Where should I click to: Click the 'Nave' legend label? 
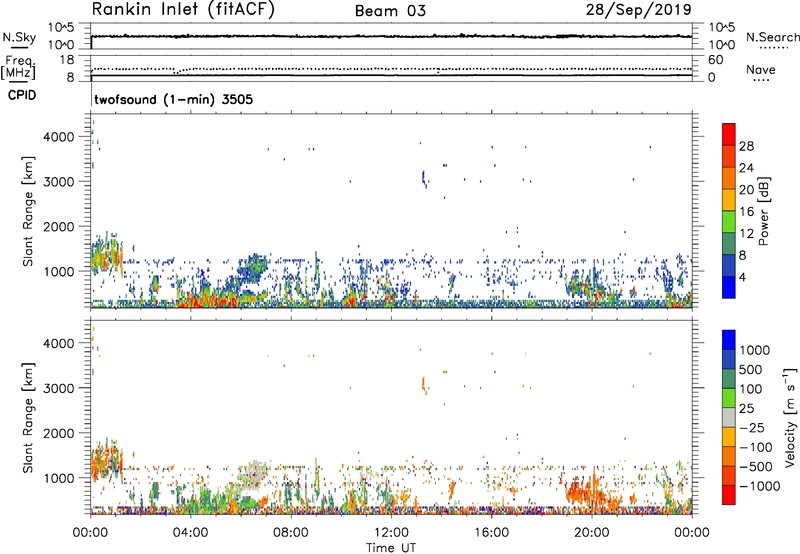point(761,69)
